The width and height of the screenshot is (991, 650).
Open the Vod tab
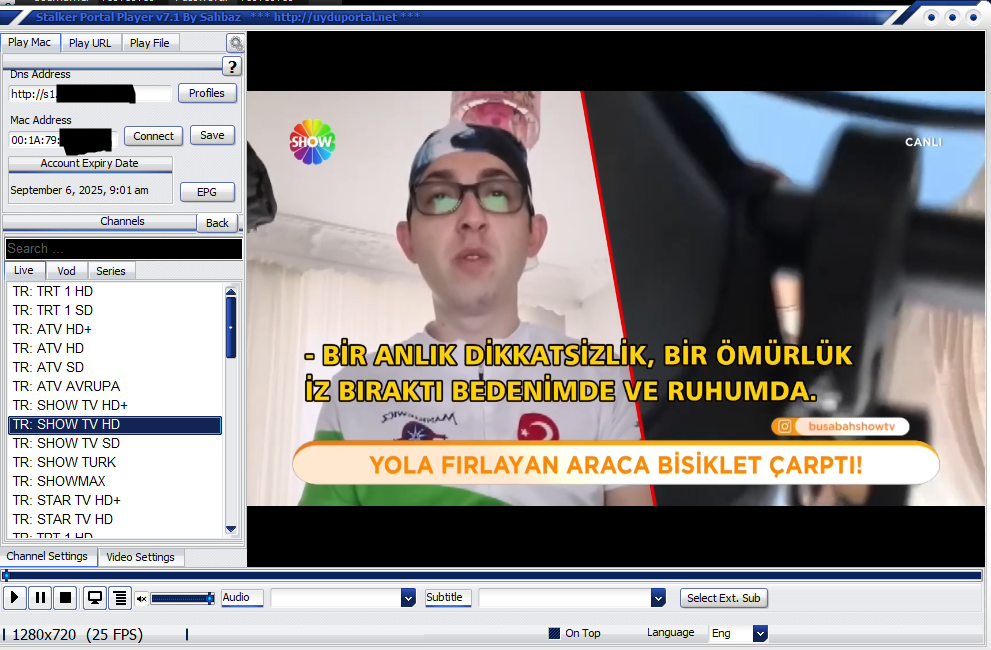(x=66, y=271)
